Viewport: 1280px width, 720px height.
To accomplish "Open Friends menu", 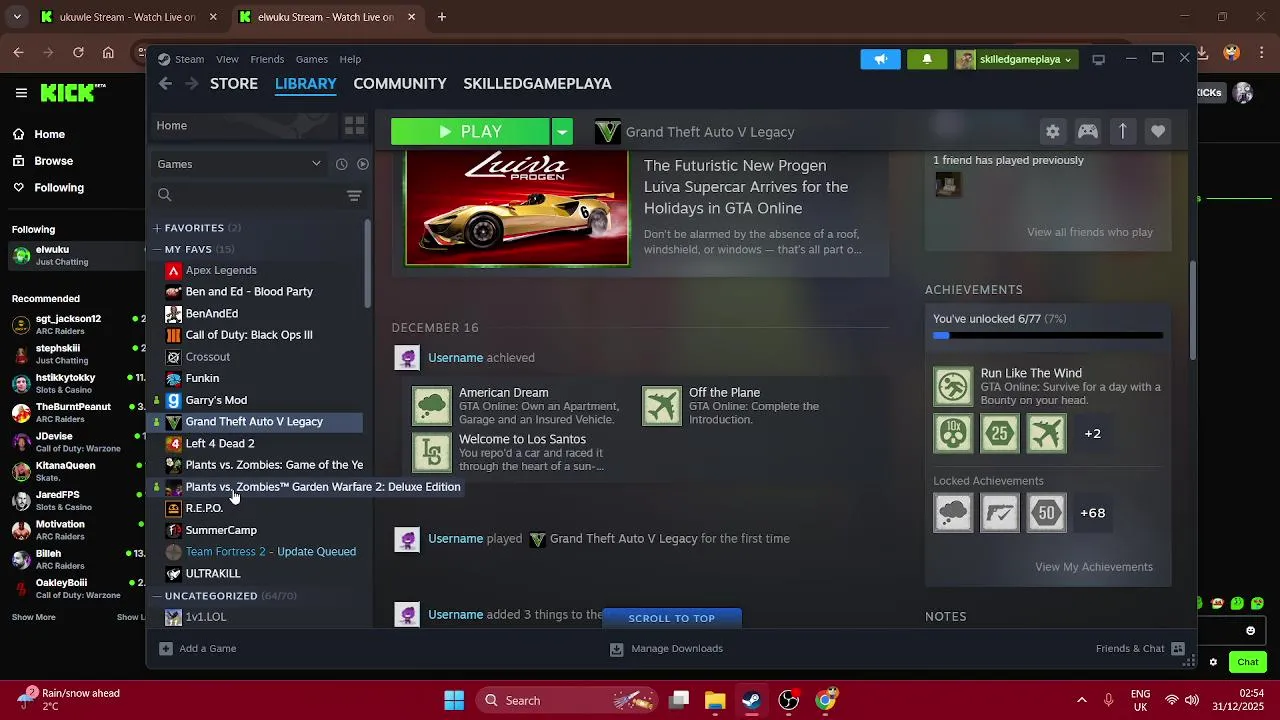I will coord(267,59).
